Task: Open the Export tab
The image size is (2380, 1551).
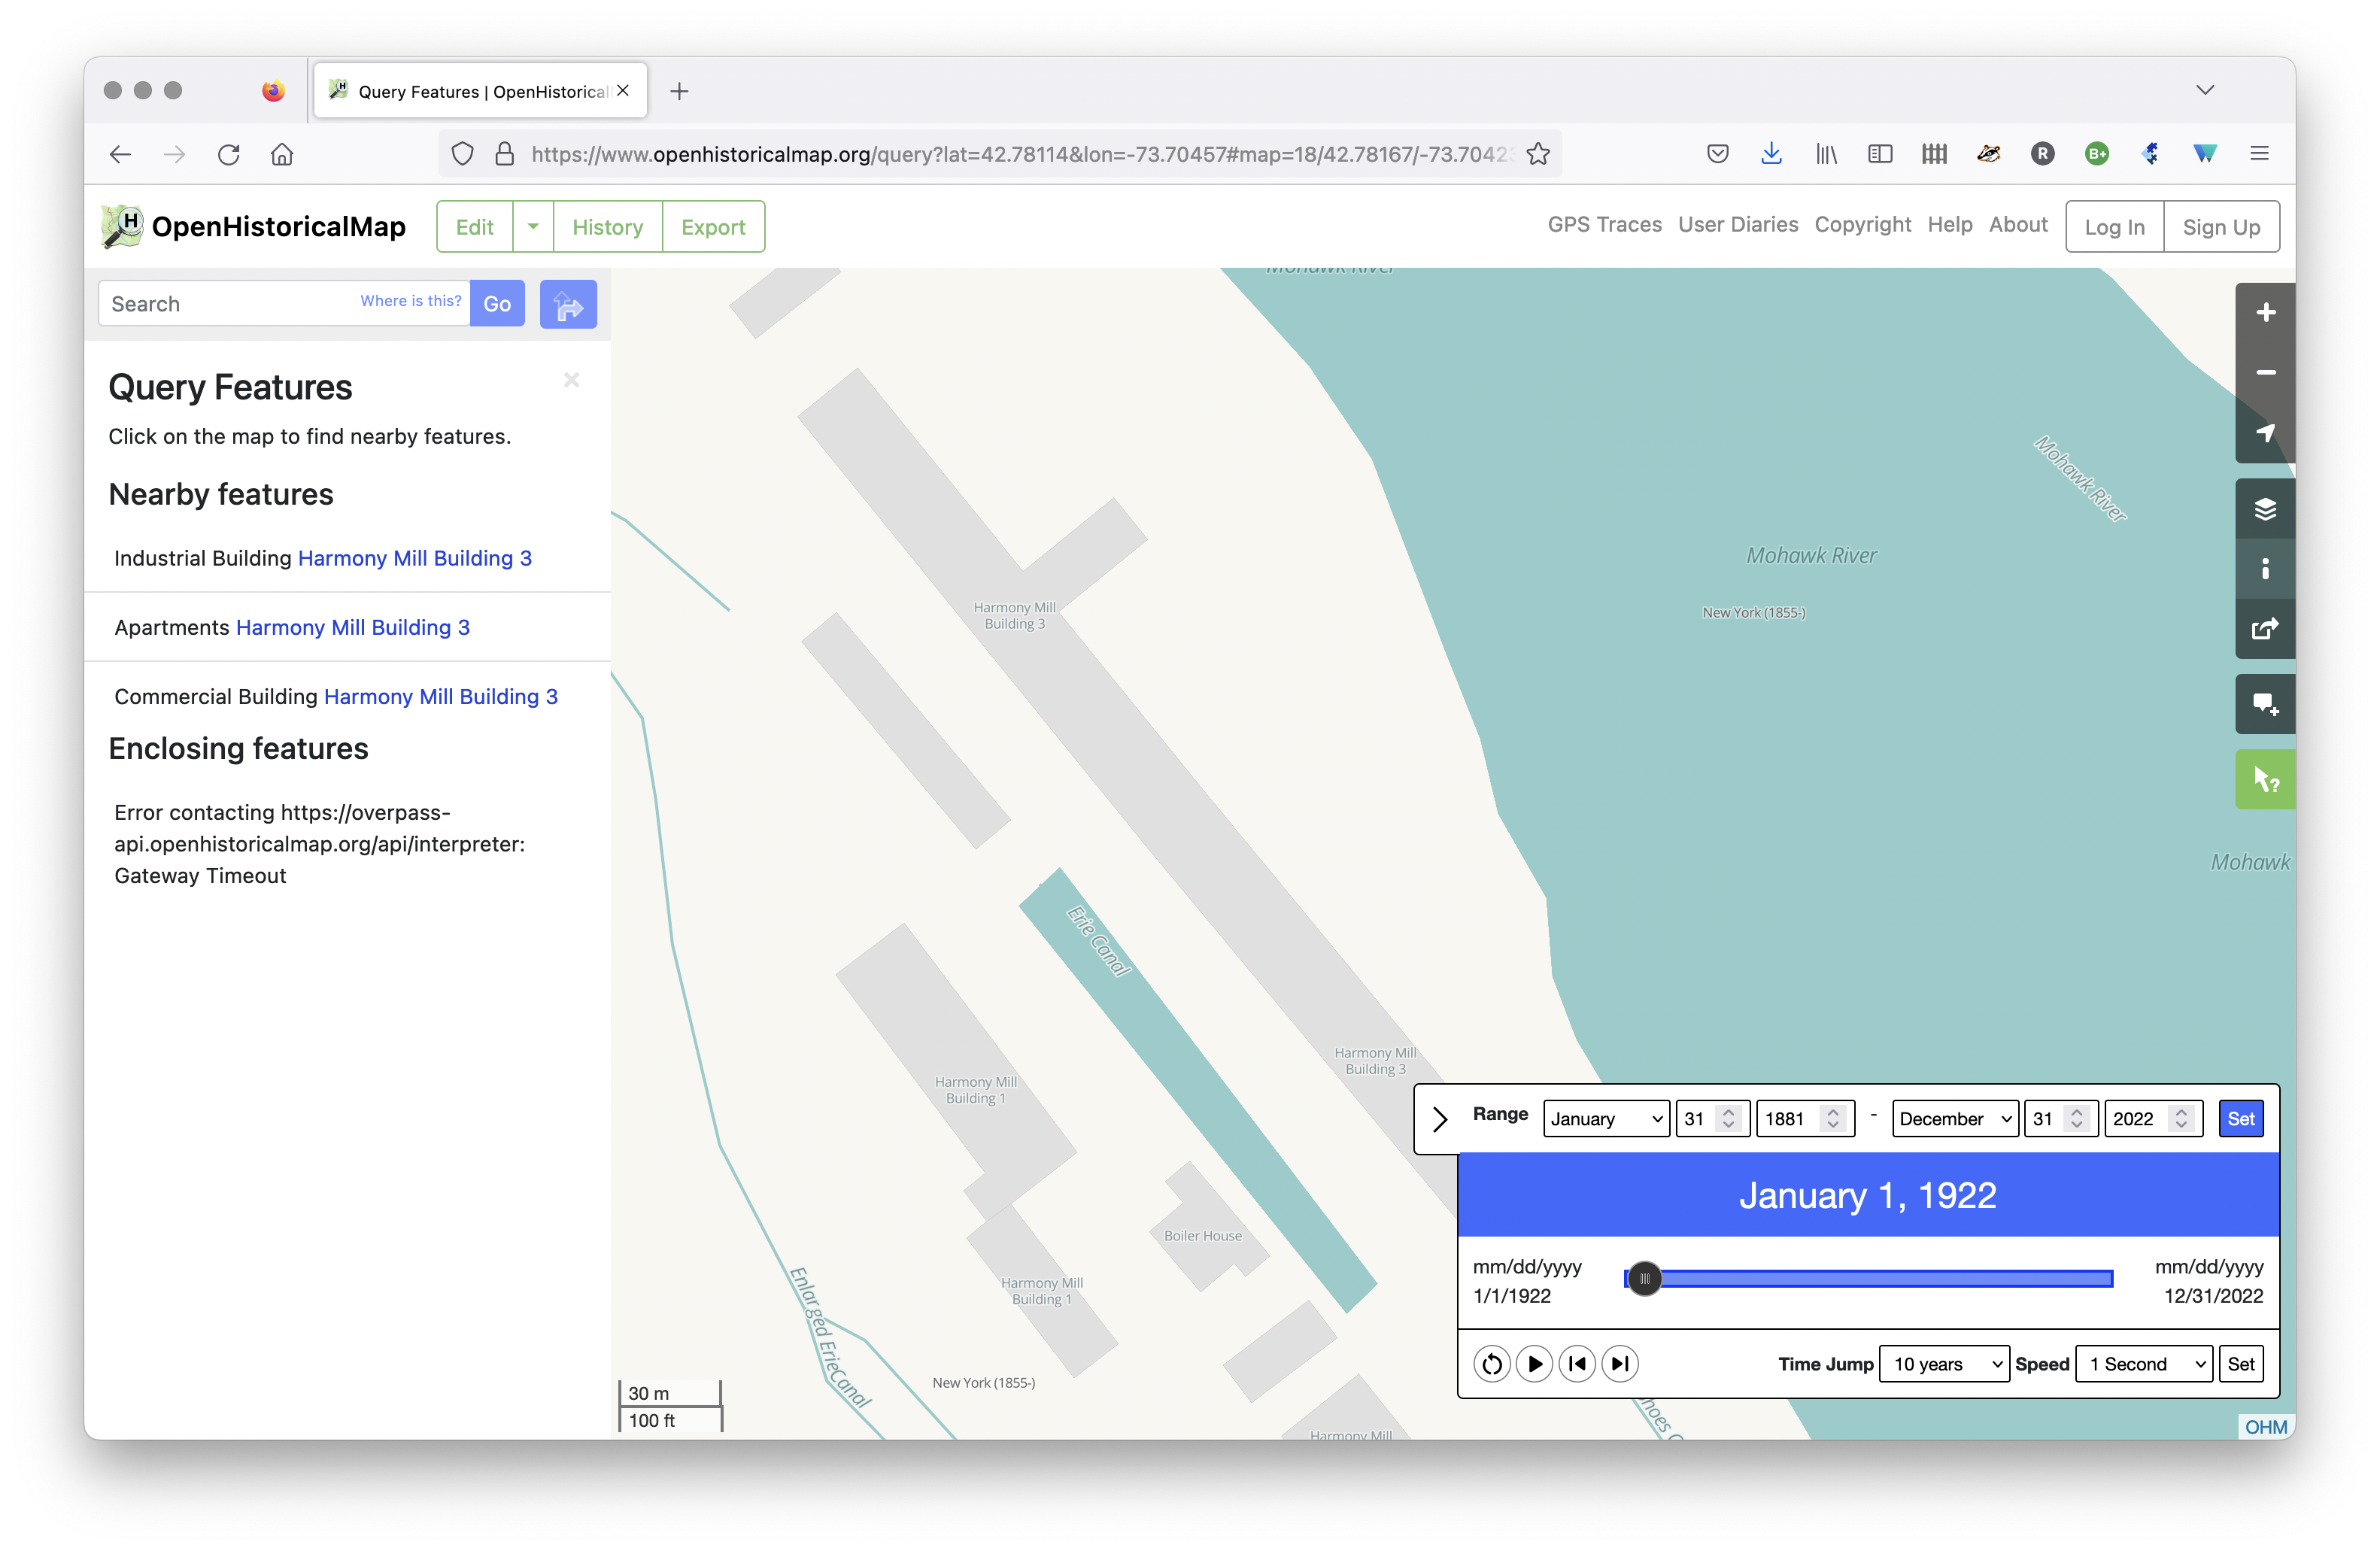Action: coord(713,227)
